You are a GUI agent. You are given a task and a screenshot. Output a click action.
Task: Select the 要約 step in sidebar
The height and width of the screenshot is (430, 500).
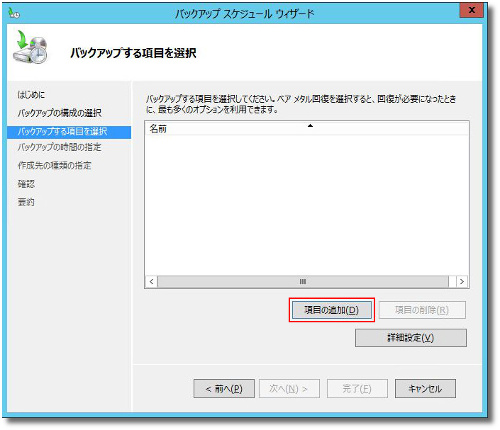pyautogui.click(x=26, y=202)
